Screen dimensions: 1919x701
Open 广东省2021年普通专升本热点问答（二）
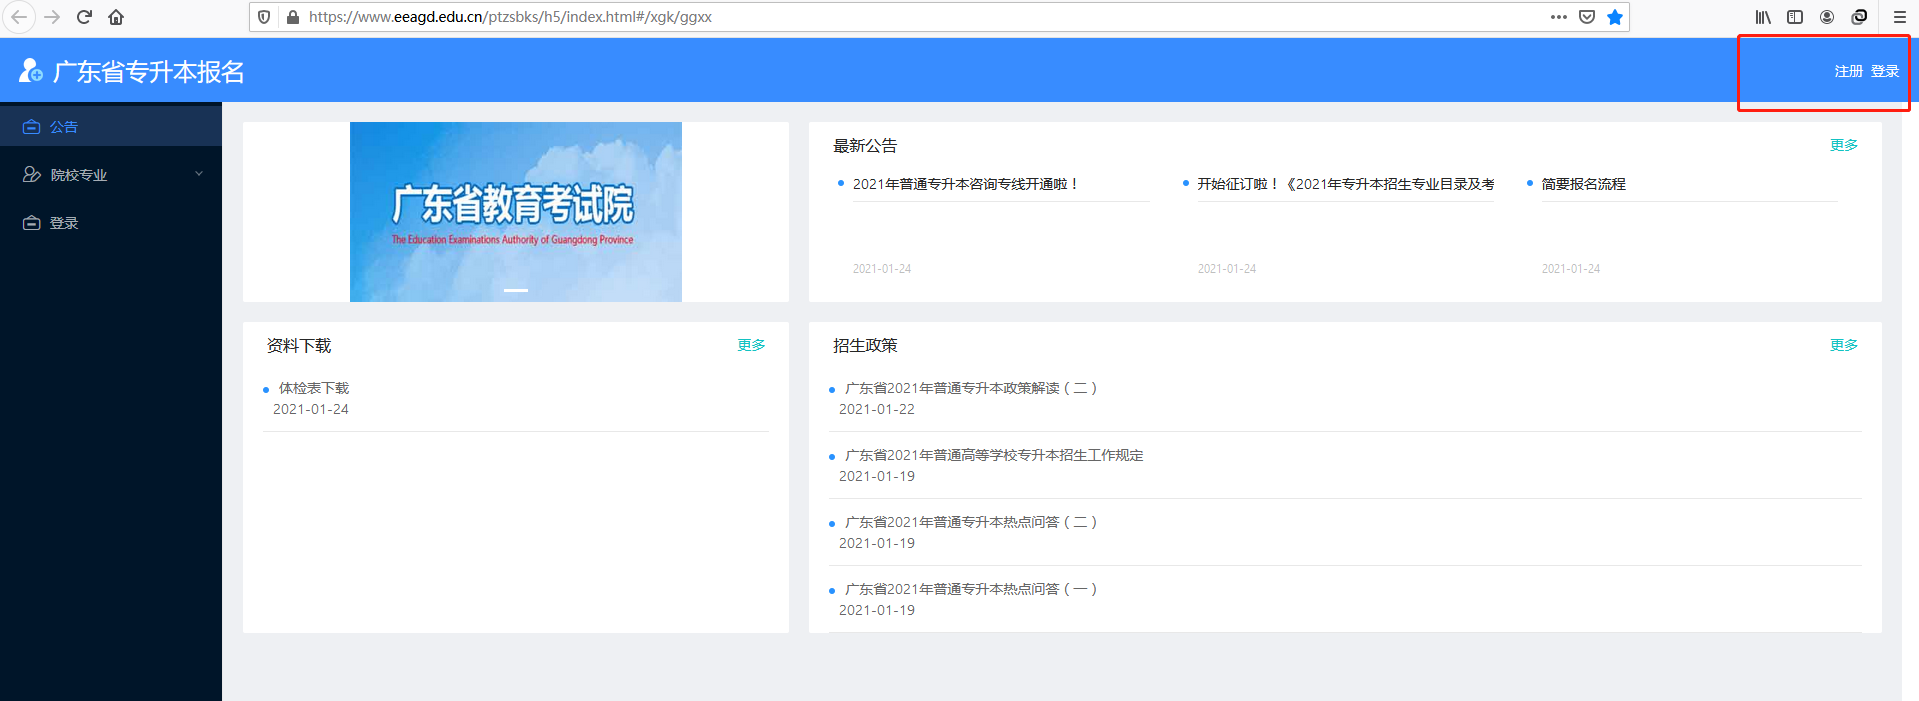click(971, 522)
